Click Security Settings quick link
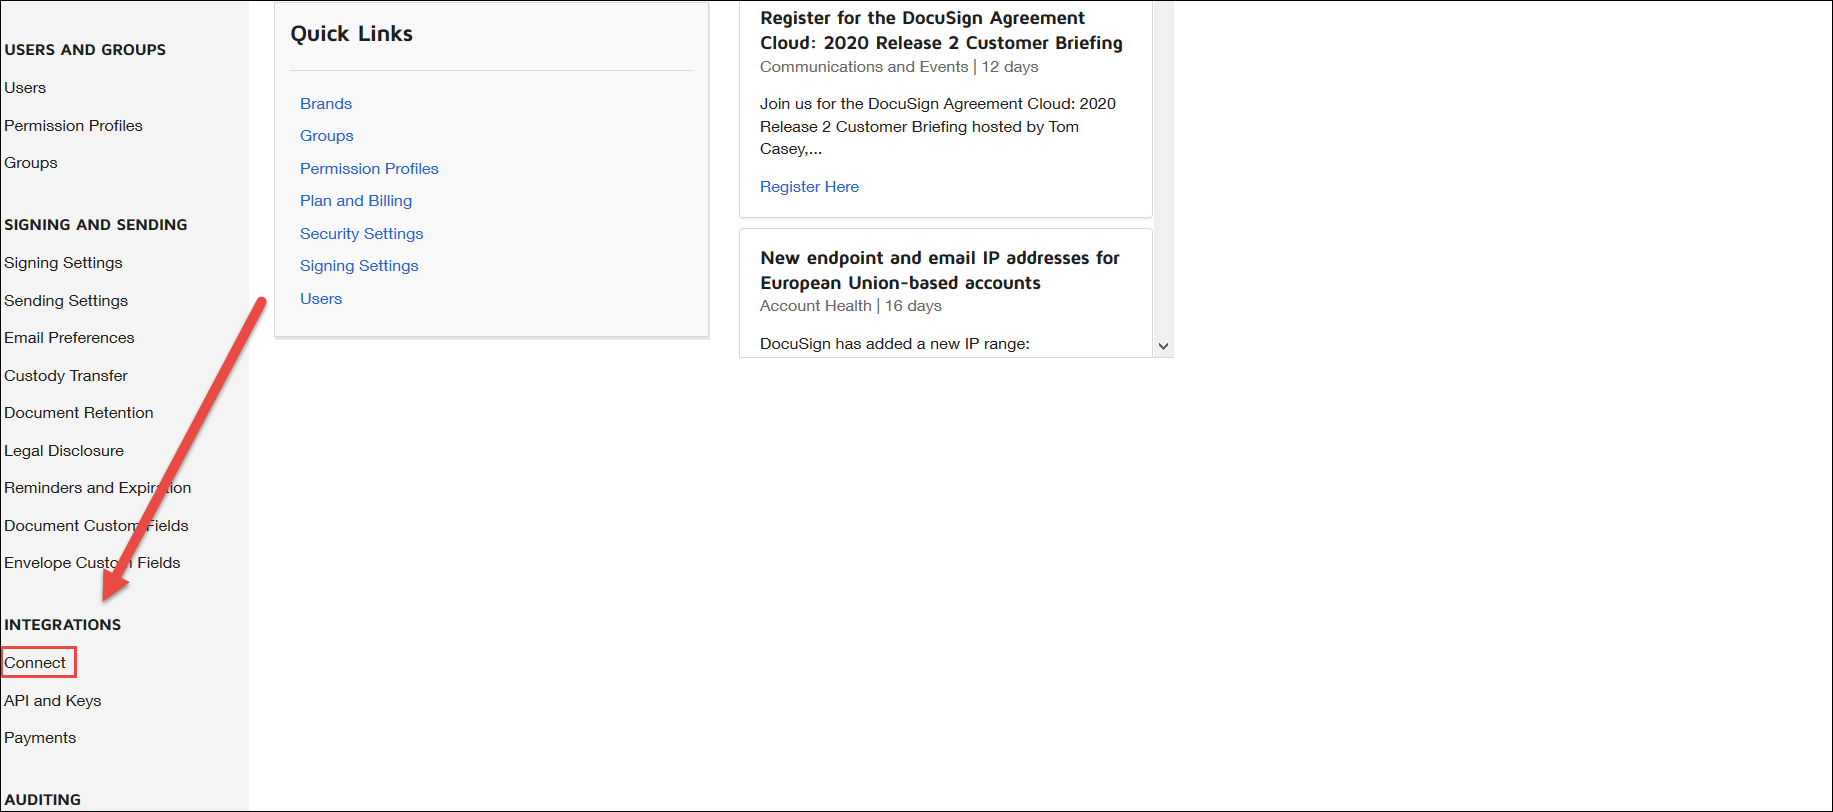 pos(362,234)
